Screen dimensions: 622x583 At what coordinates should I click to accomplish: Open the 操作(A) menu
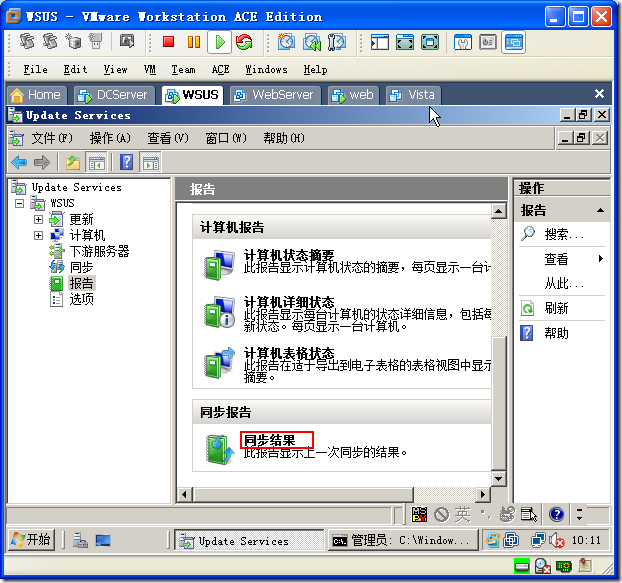click(x=110, y=138)
